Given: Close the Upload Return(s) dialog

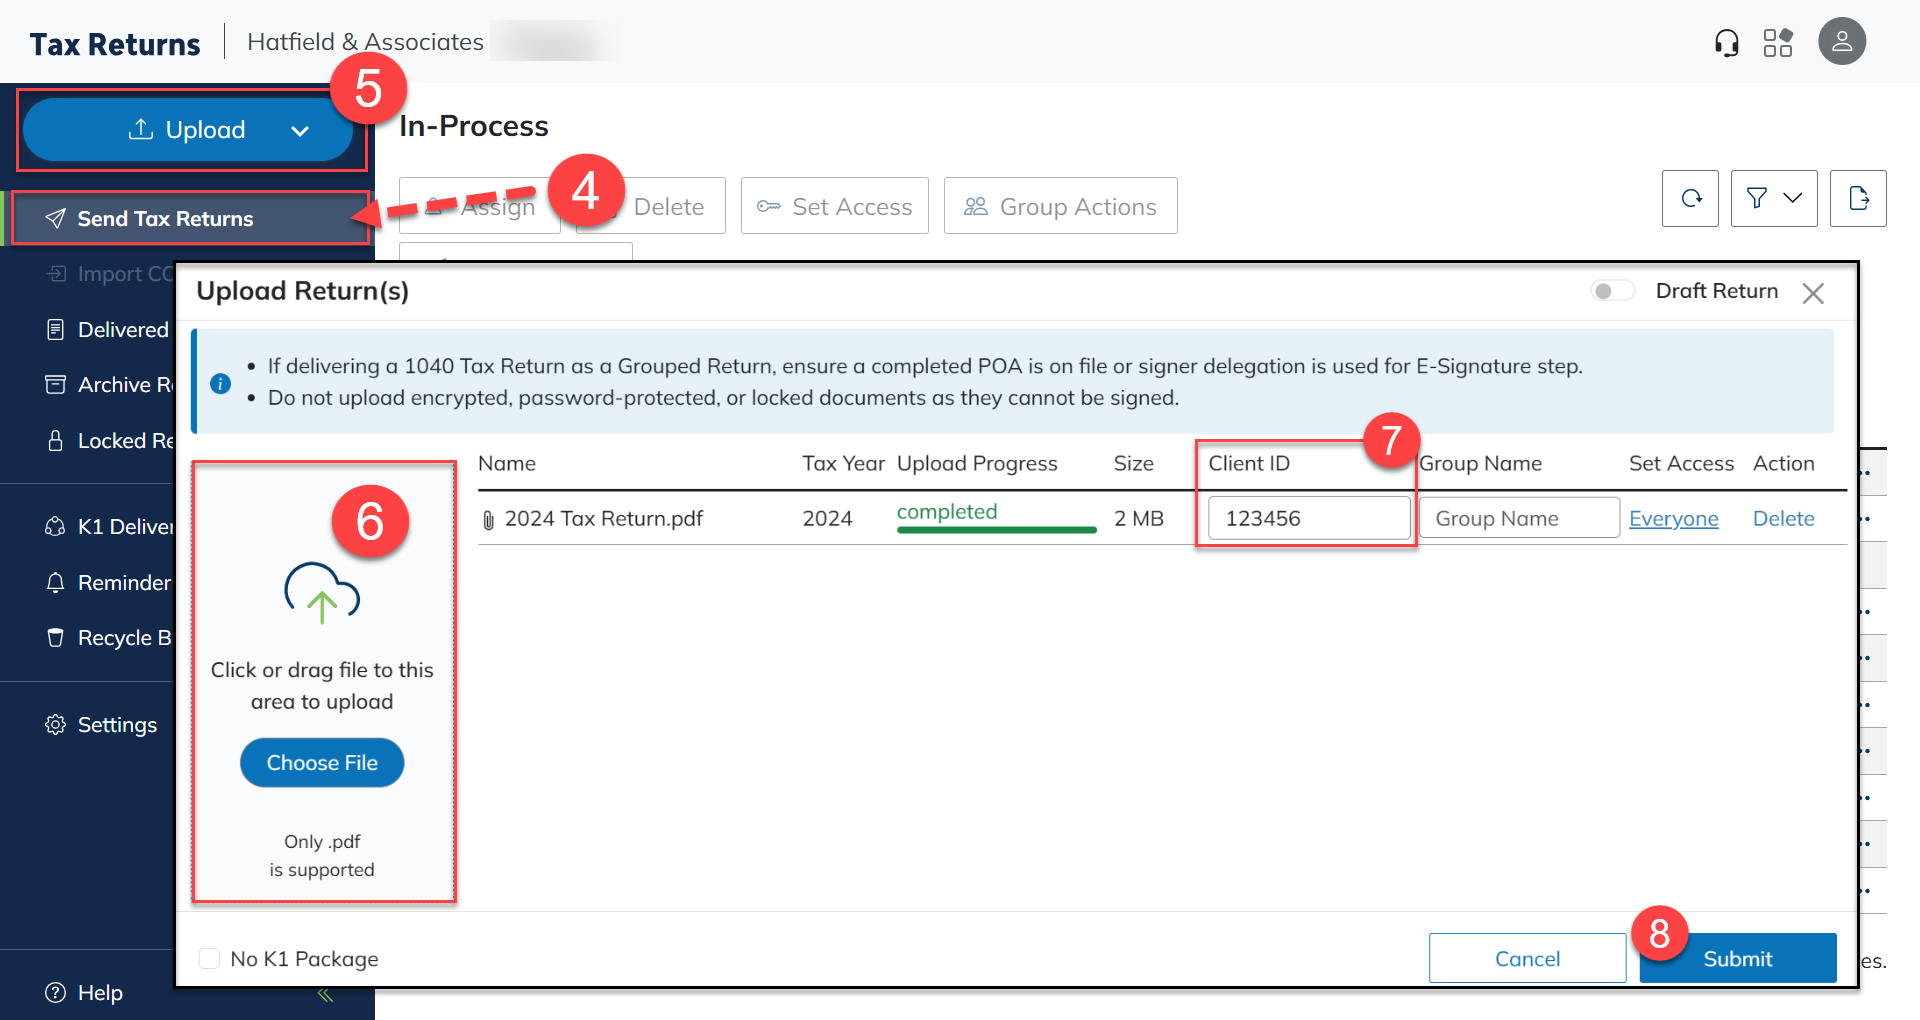Looking at the screenshot, I should [1813, 293].
